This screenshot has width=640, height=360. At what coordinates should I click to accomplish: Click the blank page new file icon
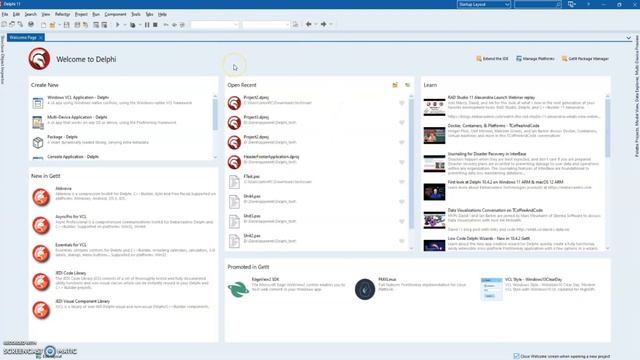(43, 24)
